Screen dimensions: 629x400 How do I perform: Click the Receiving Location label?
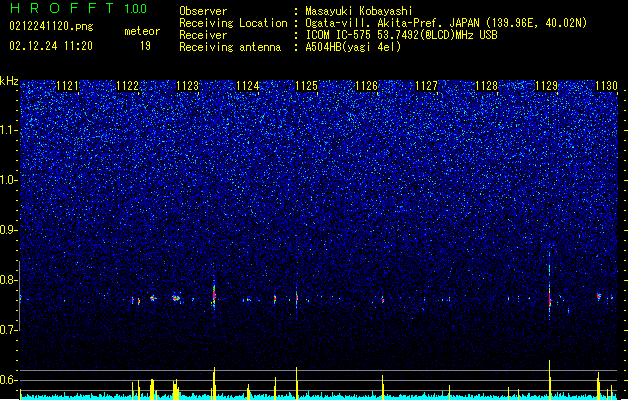233,23
